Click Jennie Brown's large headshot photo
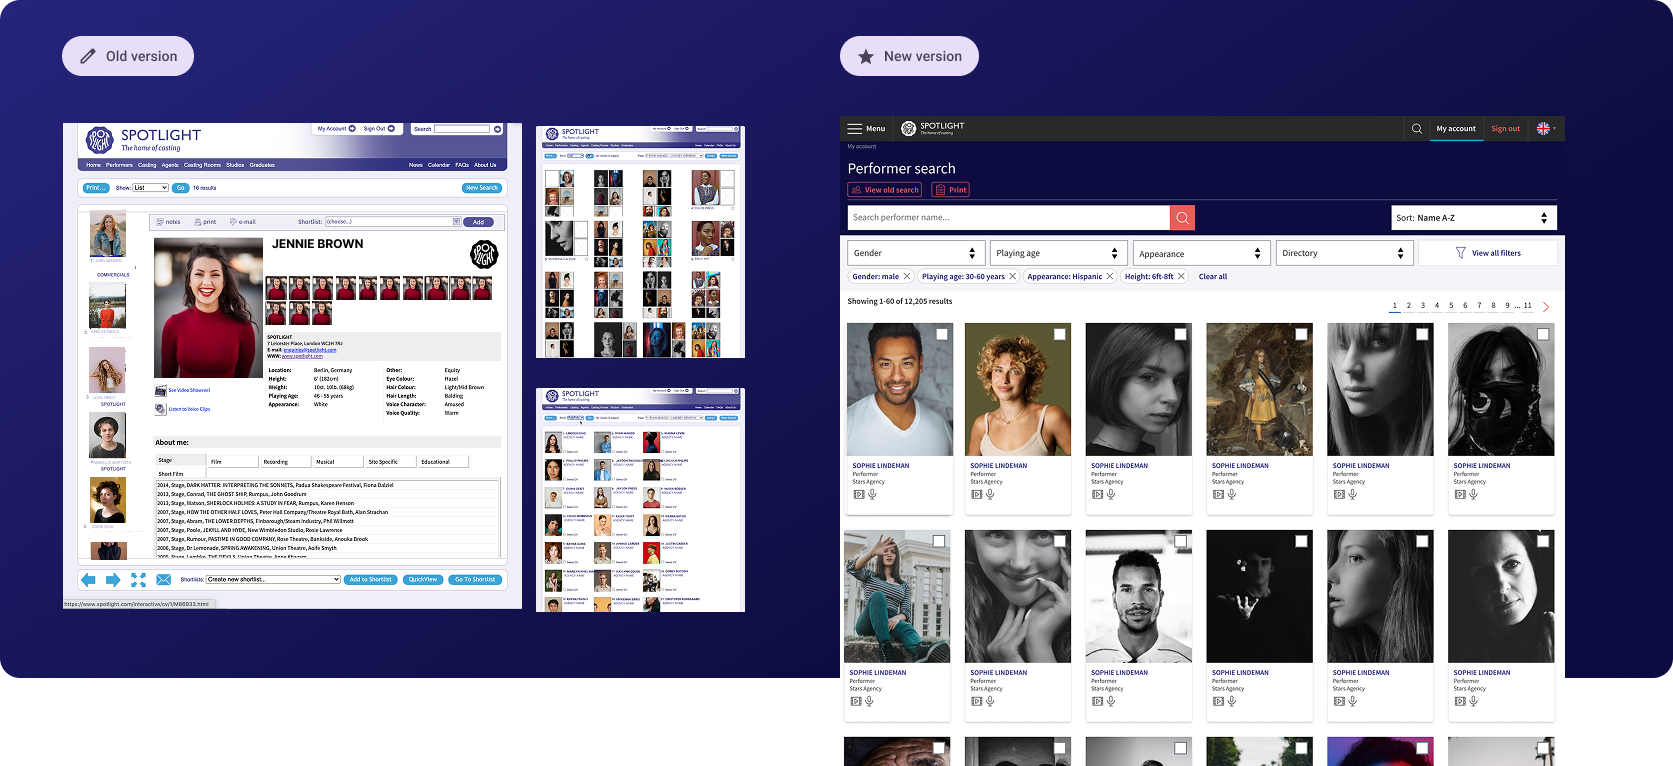This screenshot has height=766, width=1673. 208,307
